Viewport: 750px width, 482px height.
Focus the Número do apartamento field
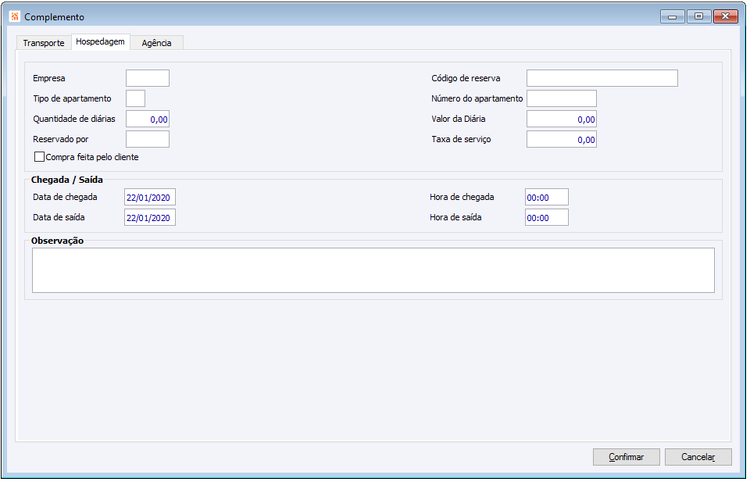click(x=562, y=99)
